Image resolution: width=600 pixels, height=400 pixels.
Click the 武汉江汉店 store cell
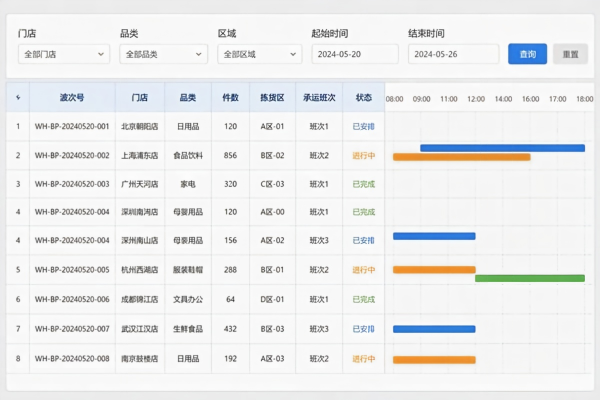click(x=140, y=329)
